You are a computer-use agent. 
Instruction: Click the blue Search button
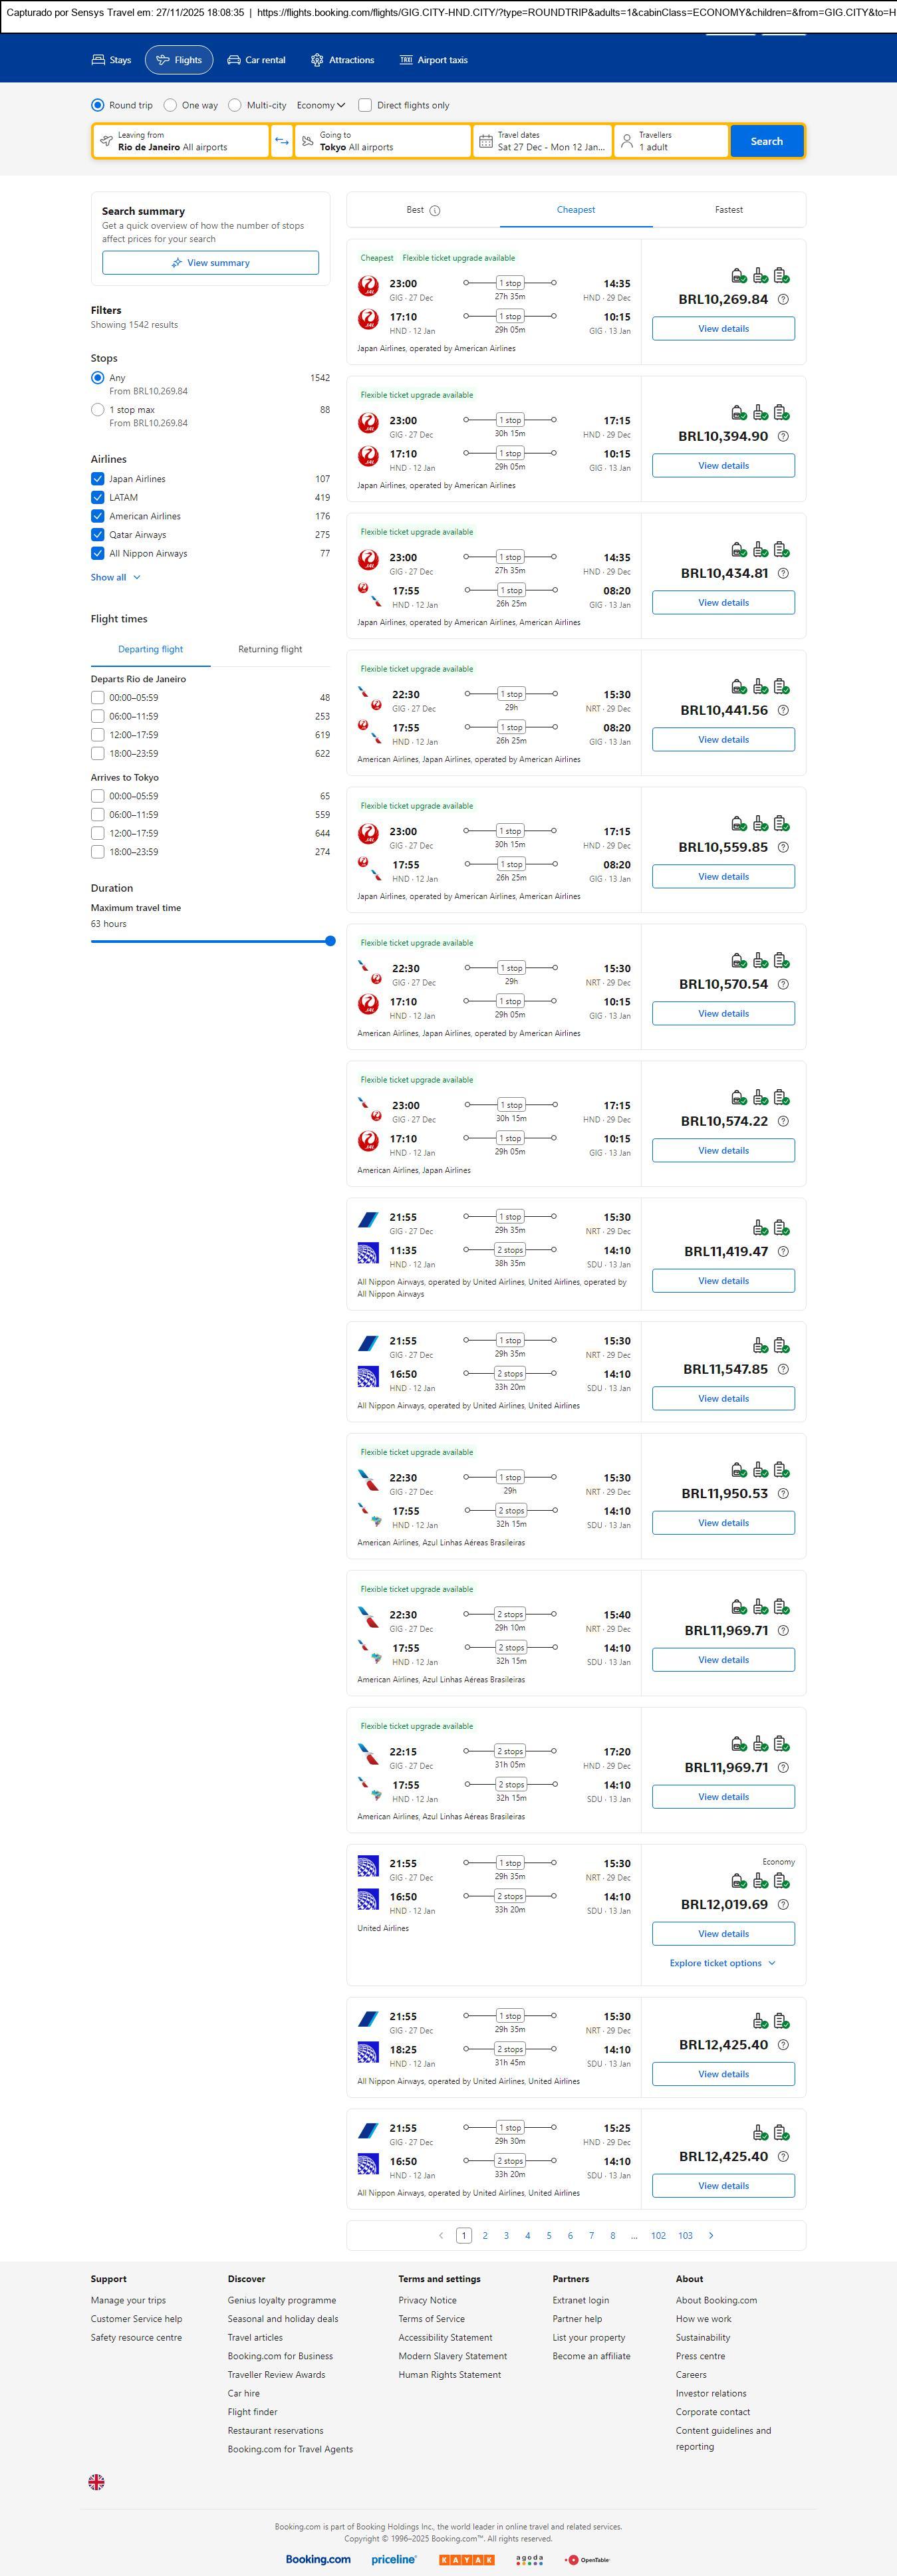coord(766,141)
